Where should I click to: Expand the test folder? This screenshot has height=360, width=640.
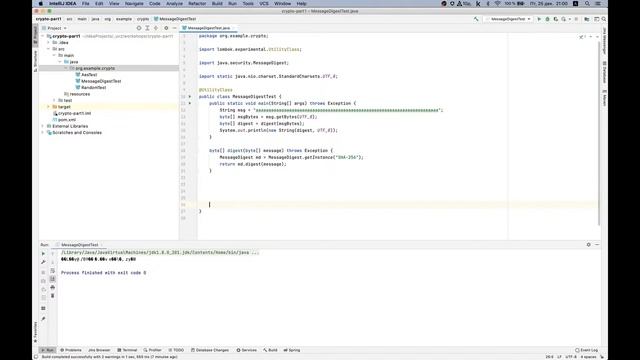point(54,100)
